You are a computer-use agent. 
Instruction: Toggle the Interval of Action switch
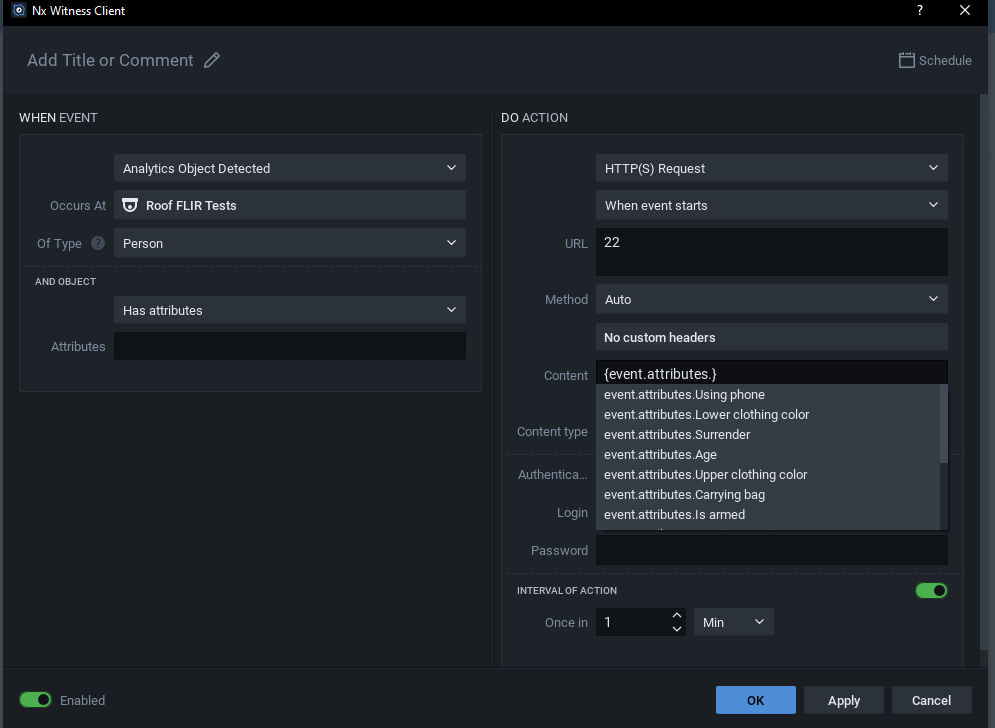point(931,590)
